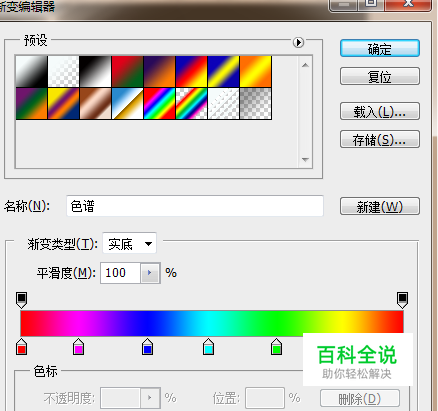Focus the 名称 field containing 色谱
This screenshot has width=438, height=411.
tap(195, 206)
